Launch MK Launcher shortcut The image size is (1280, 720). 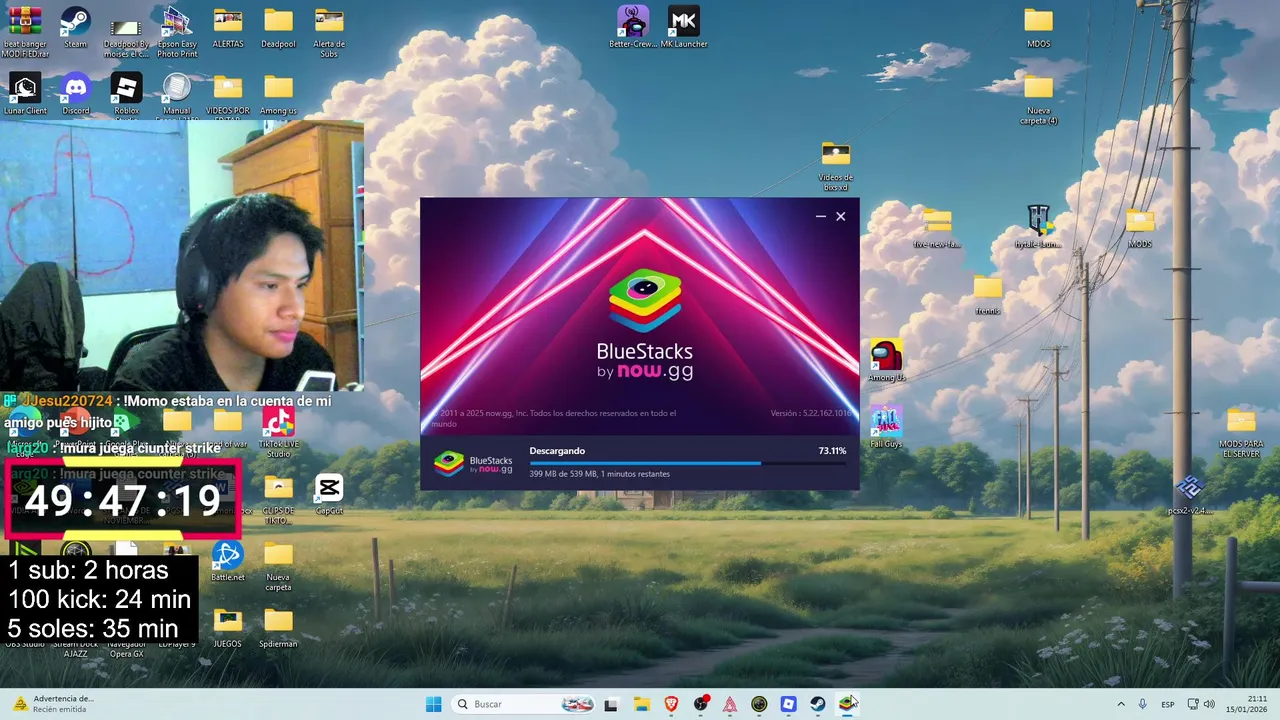684,27
